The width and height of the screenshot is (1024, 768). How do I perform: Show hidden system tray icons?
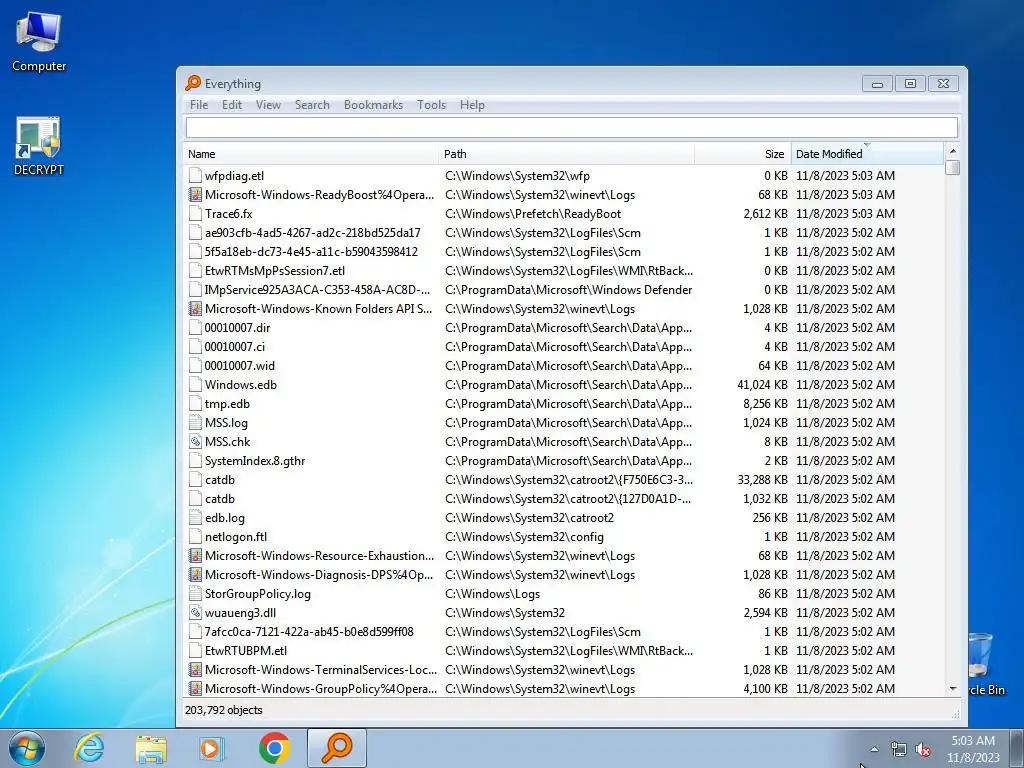[874, 749]
